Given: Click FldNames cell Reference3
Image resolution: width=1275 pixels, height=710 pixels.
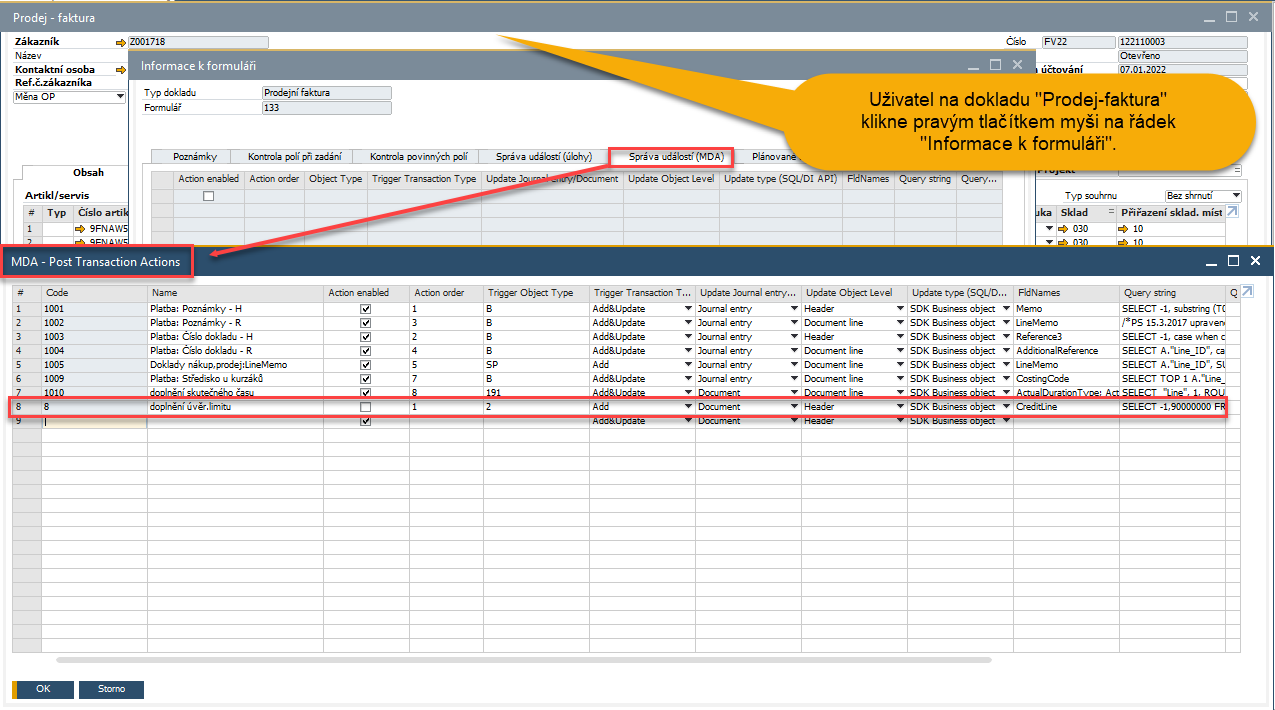Looking at the screenshot, I should [1066, 337].
